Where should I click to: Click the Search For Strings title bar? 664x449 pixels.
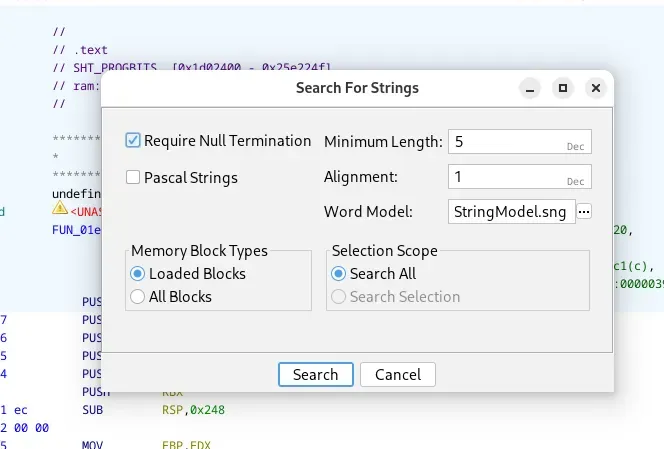pyautogui.click(x=357, y=88)
